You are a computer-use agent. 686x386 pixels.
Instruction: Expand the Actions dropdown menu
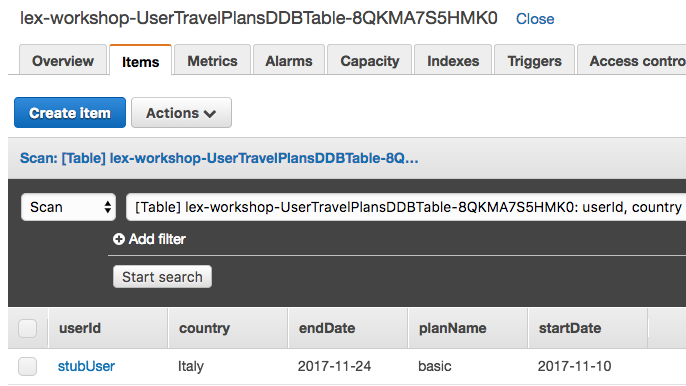[181, 113]
